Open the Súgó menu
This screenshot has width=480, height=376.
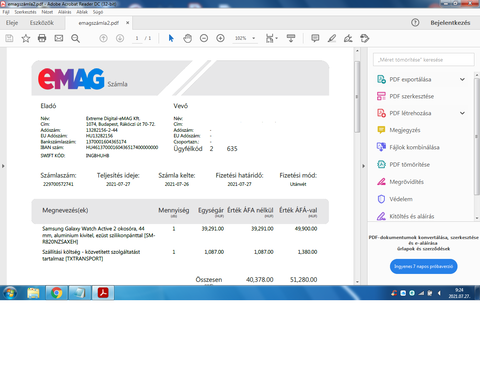point(98,12)
